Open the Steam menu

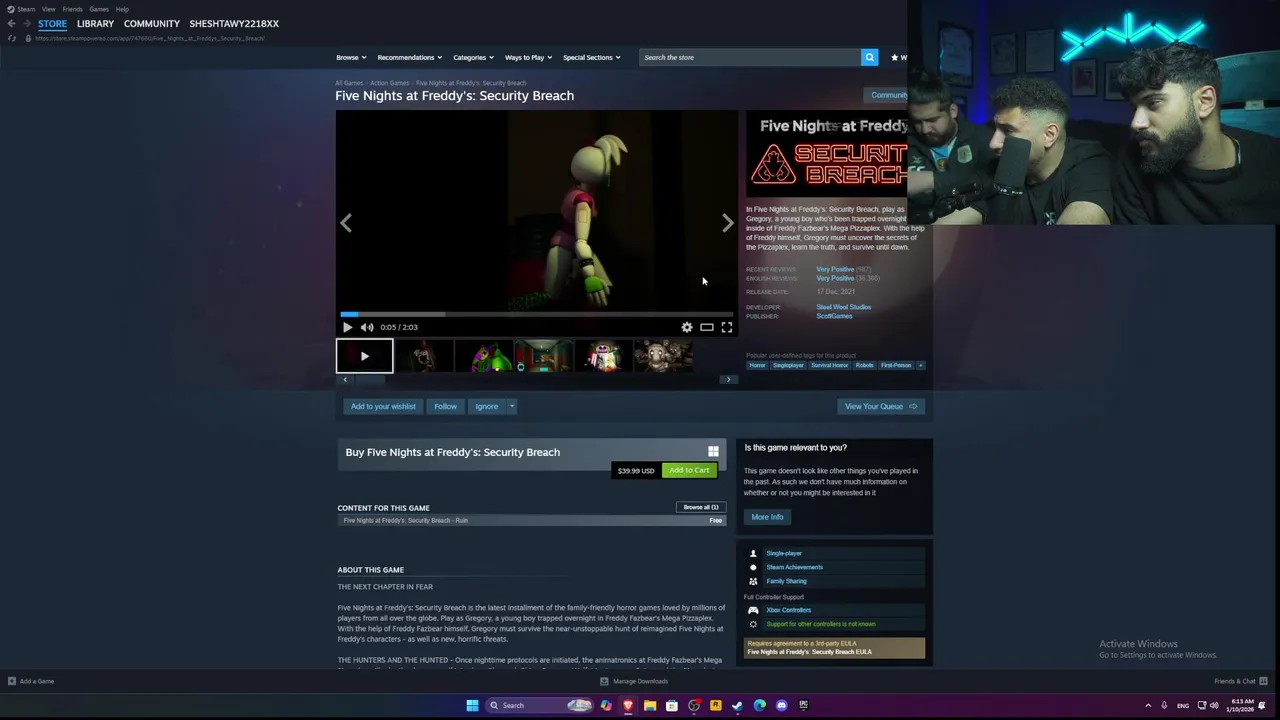(21, 9)
